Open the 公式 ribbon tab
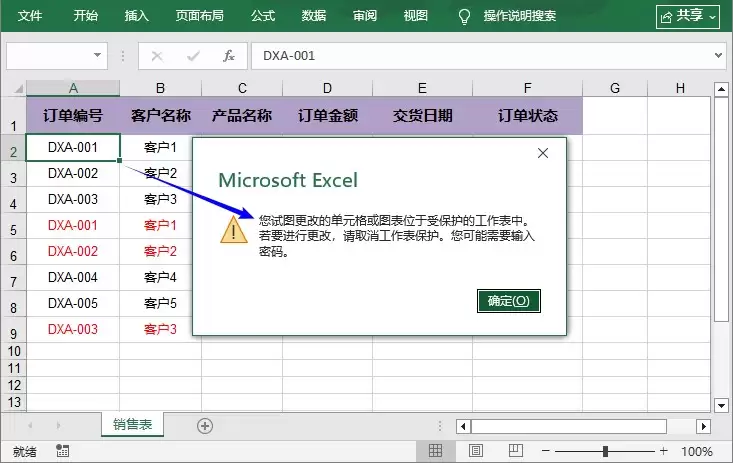 pyautogui.click(x=263, y=16)
